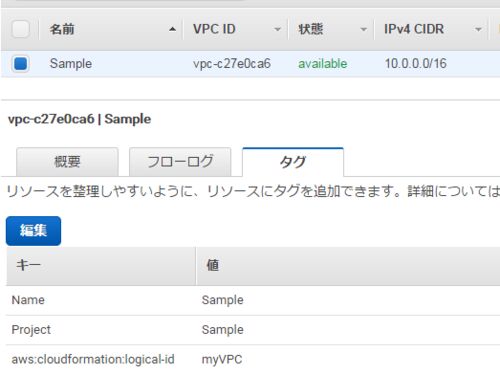This screenshot has height=374, width=500.
Task: Uncheck the Sample VPC row checkbox
Action: 21,63
